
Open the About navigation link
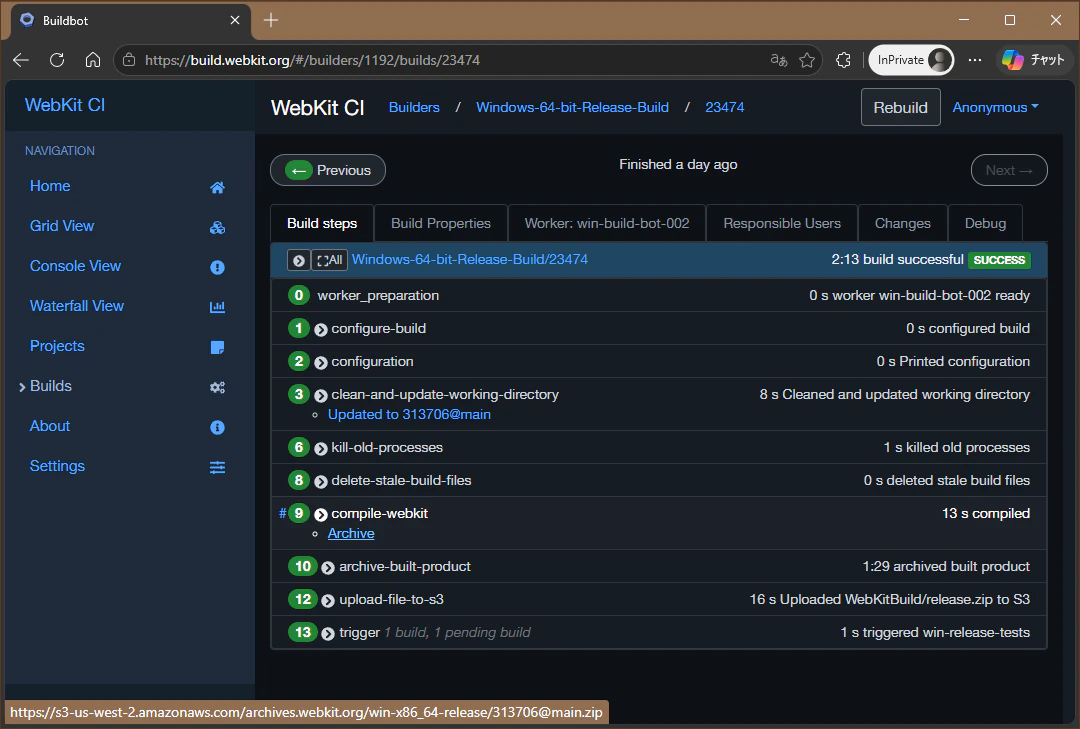[x=50, y=426]
